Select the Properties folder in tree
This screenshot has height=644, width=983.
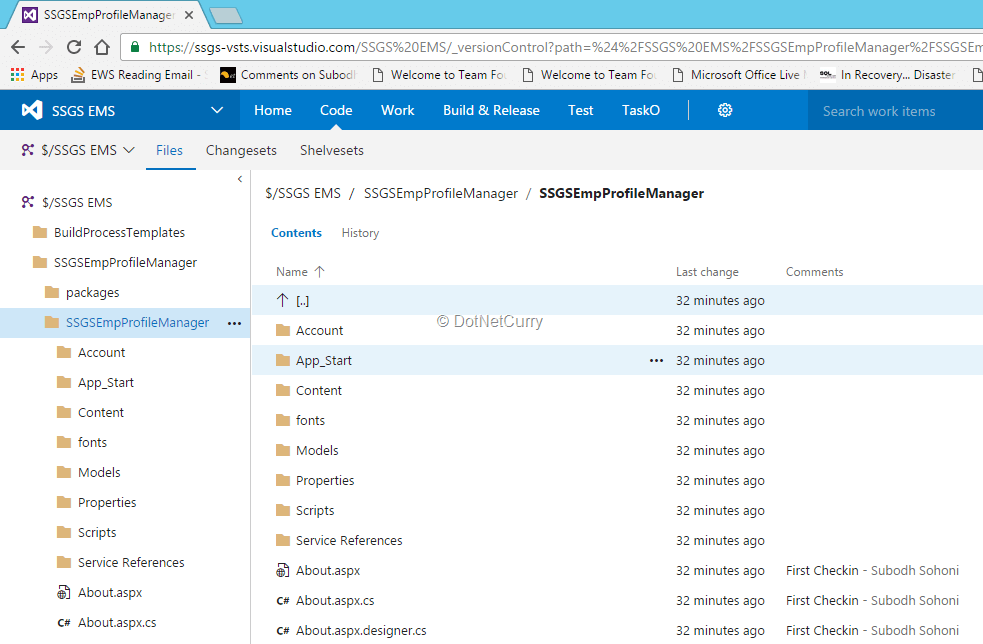point(107,502)
